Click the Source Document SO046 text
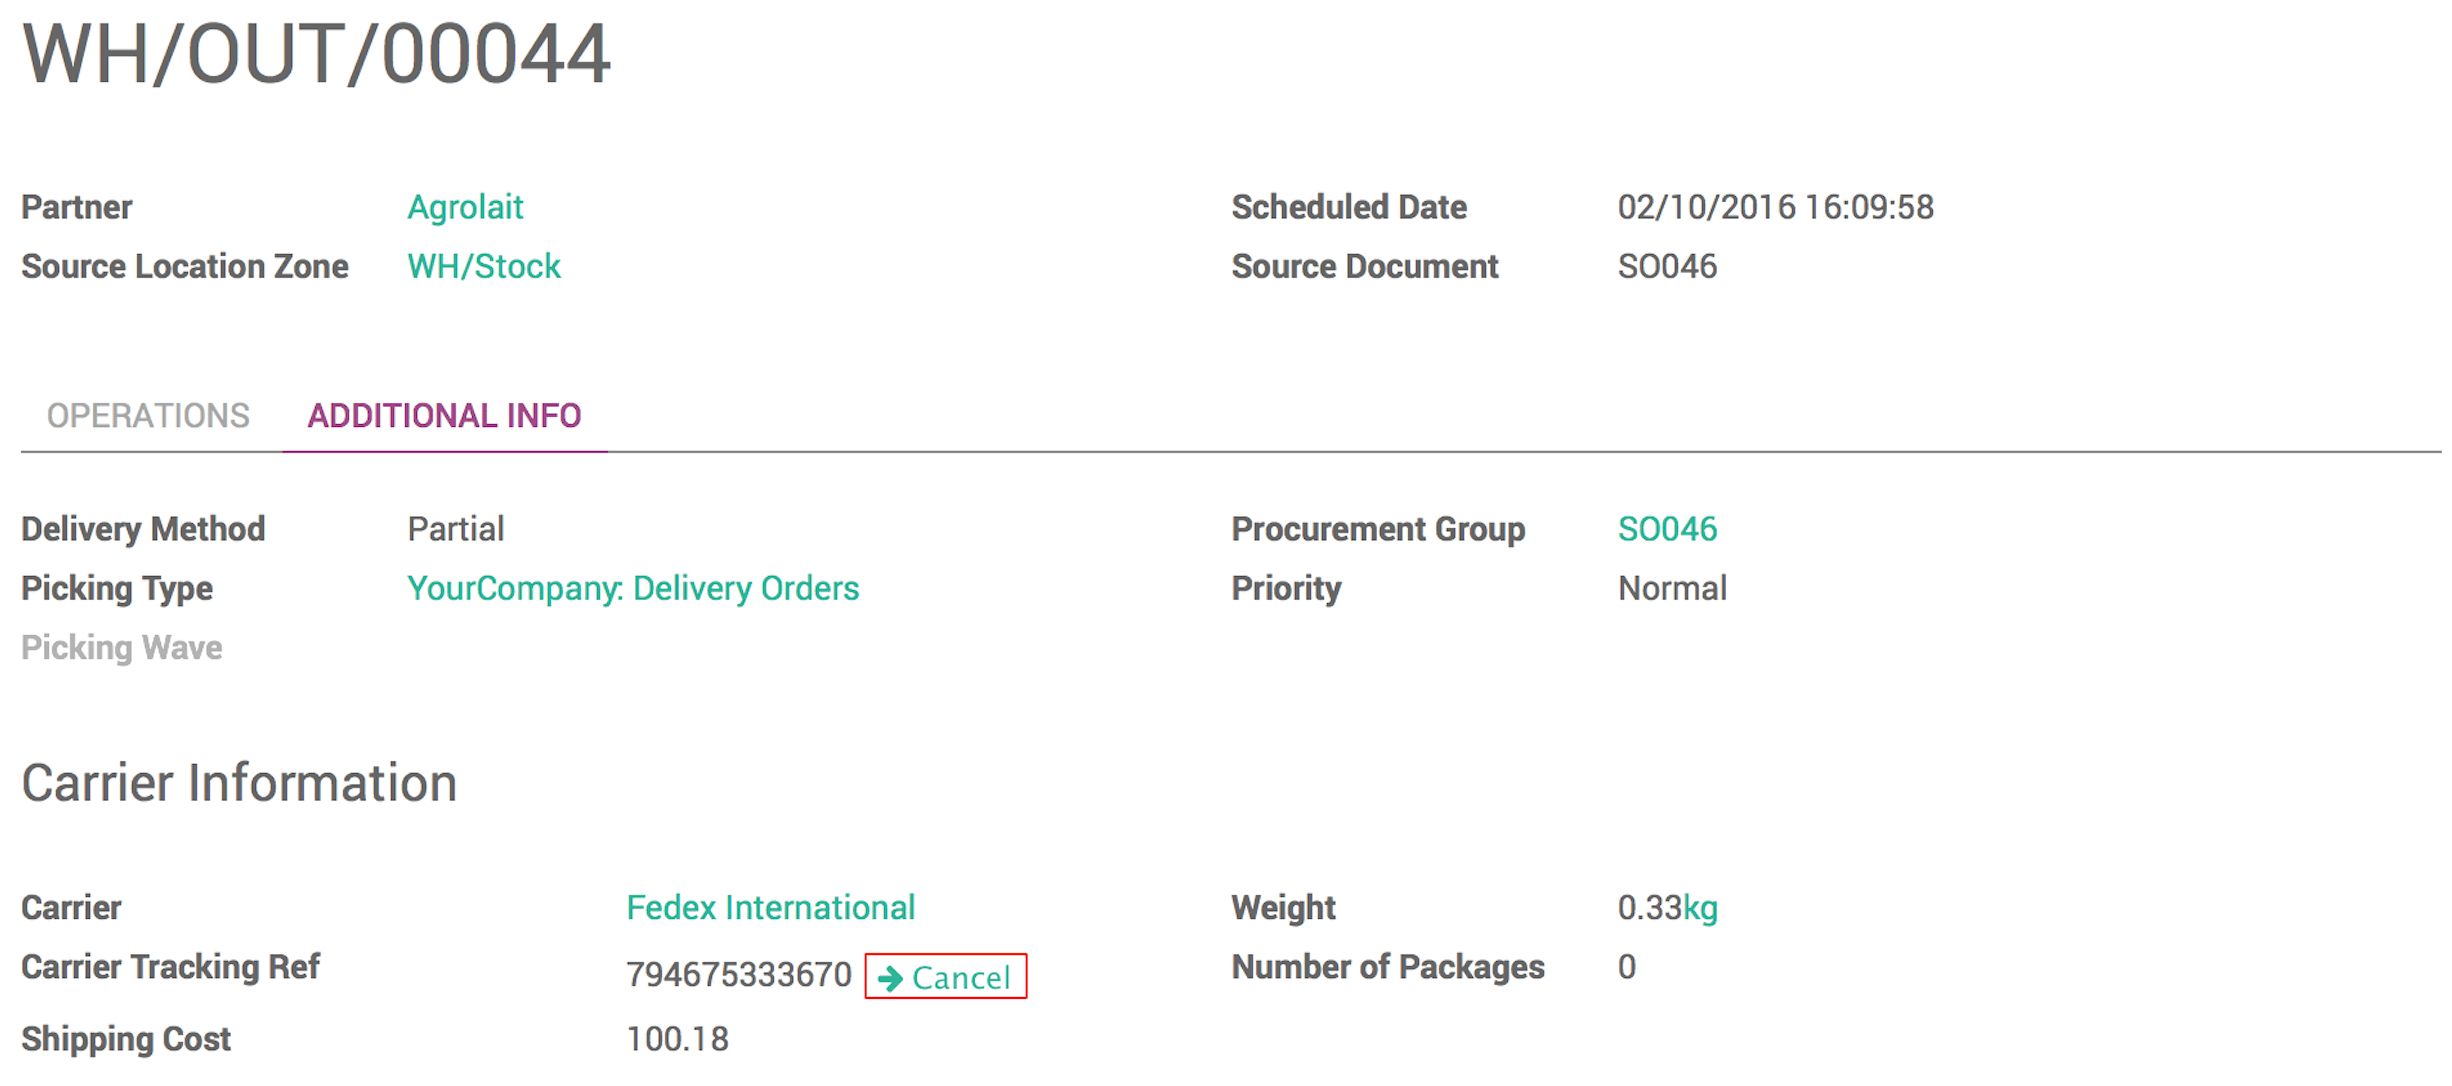 click(x=1666, y=266)
